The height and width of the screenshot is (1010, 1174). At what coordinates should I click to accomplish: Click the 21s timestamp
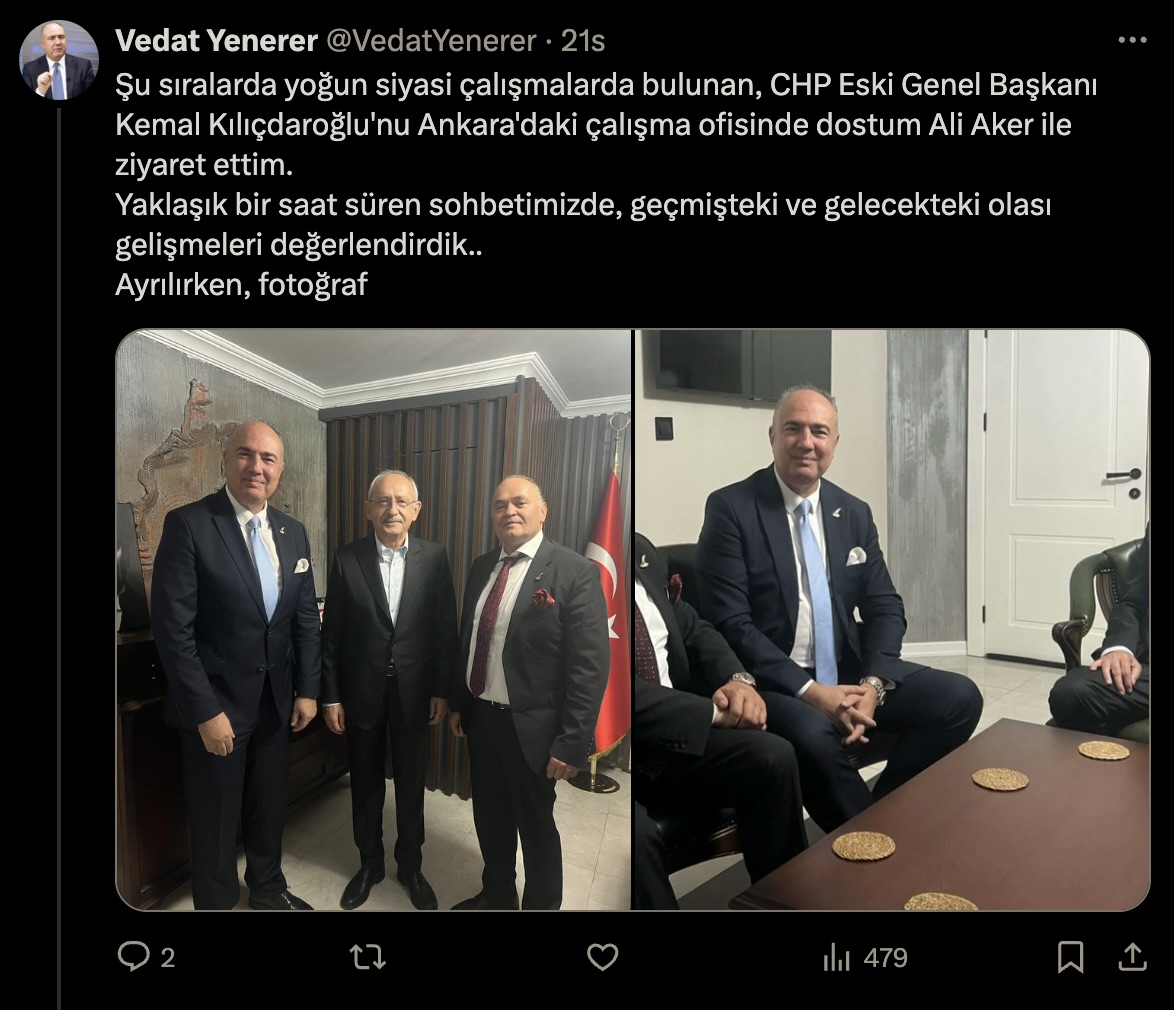[583, 40]
